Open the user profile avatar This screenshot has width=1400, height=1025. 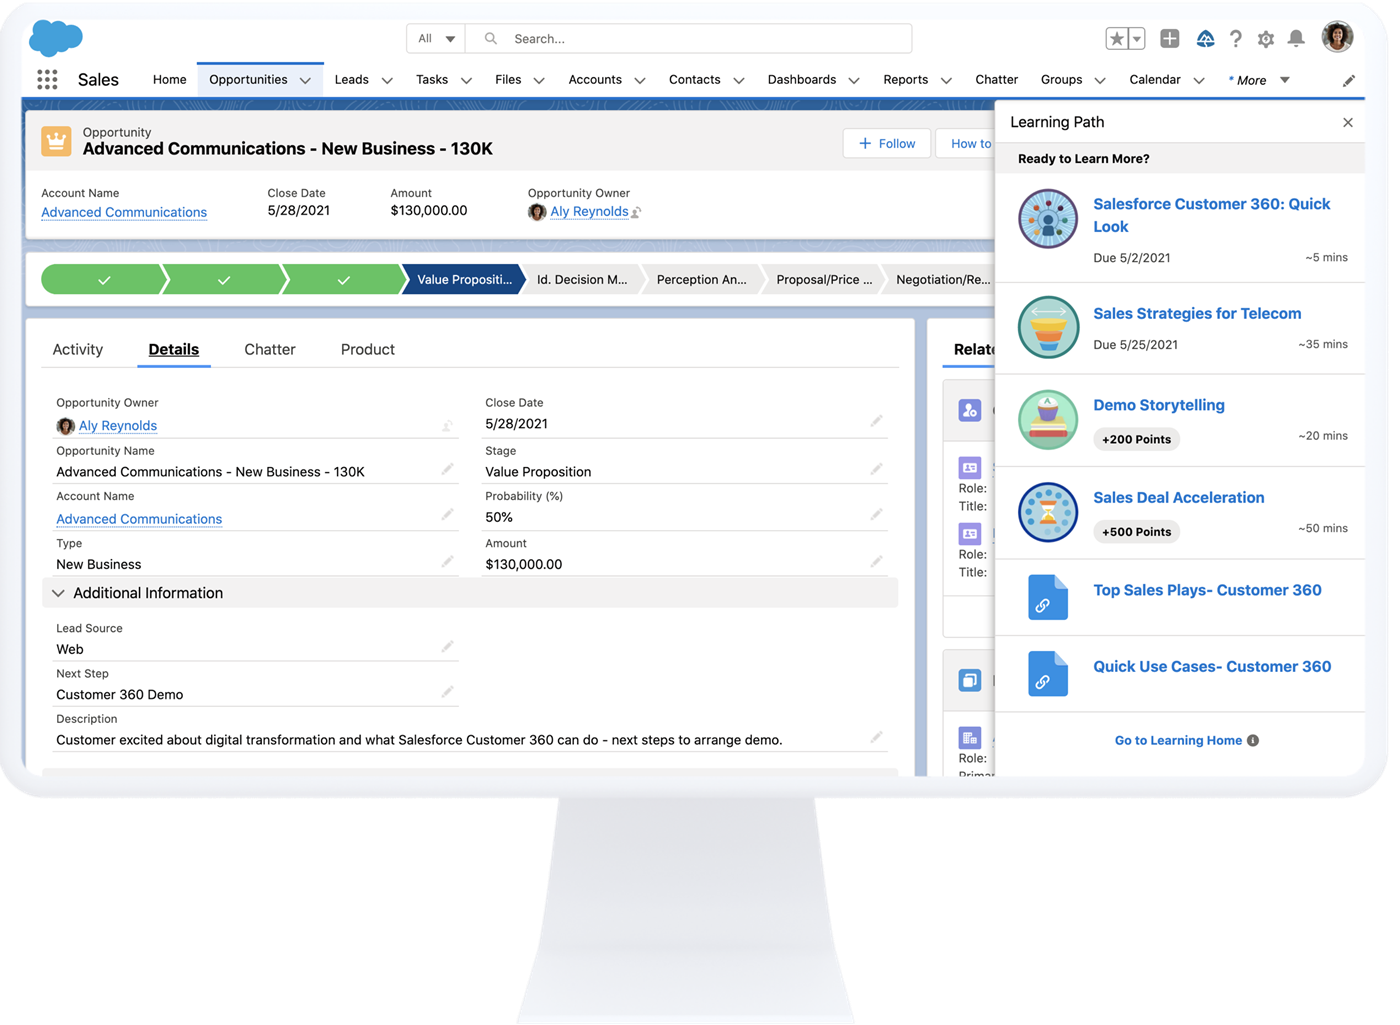coord(1337,37)
